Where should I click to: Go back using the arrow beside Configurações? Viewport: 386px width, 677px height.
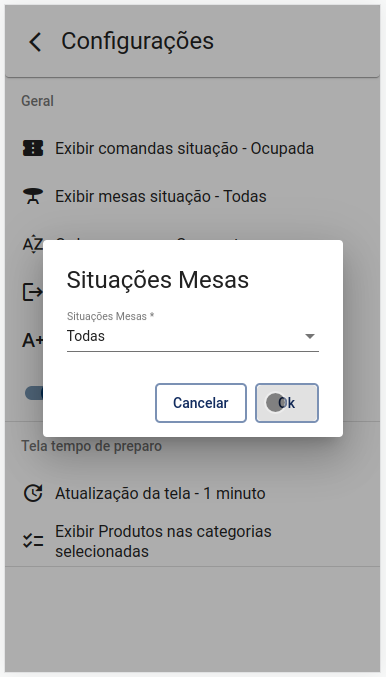[x=35, y=42]
